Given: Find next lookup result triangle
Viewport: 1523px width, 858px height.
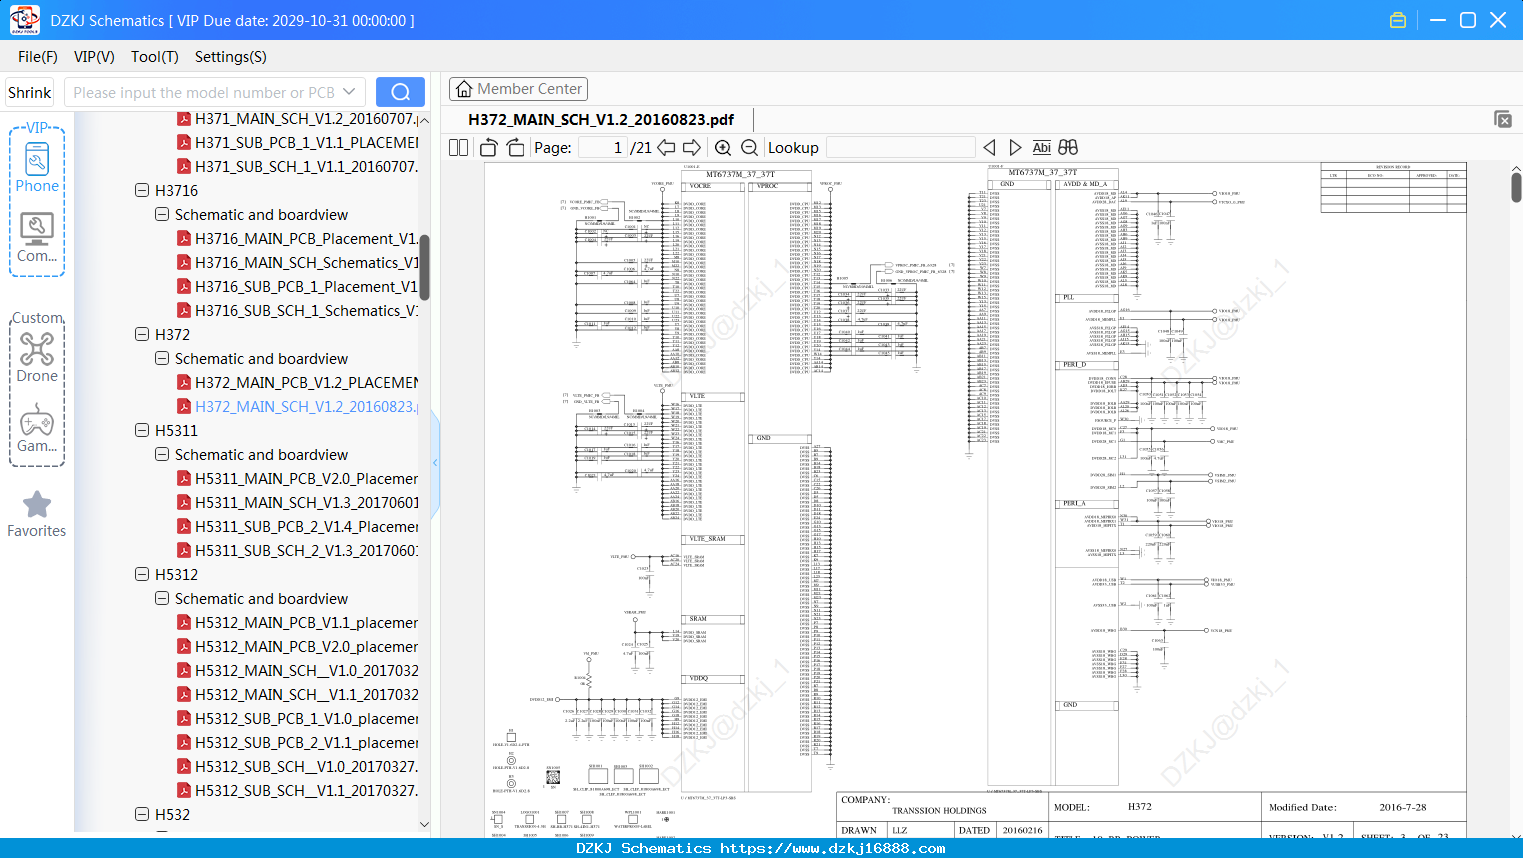Looking at the screenshot, I should [x=1015, y=147].
